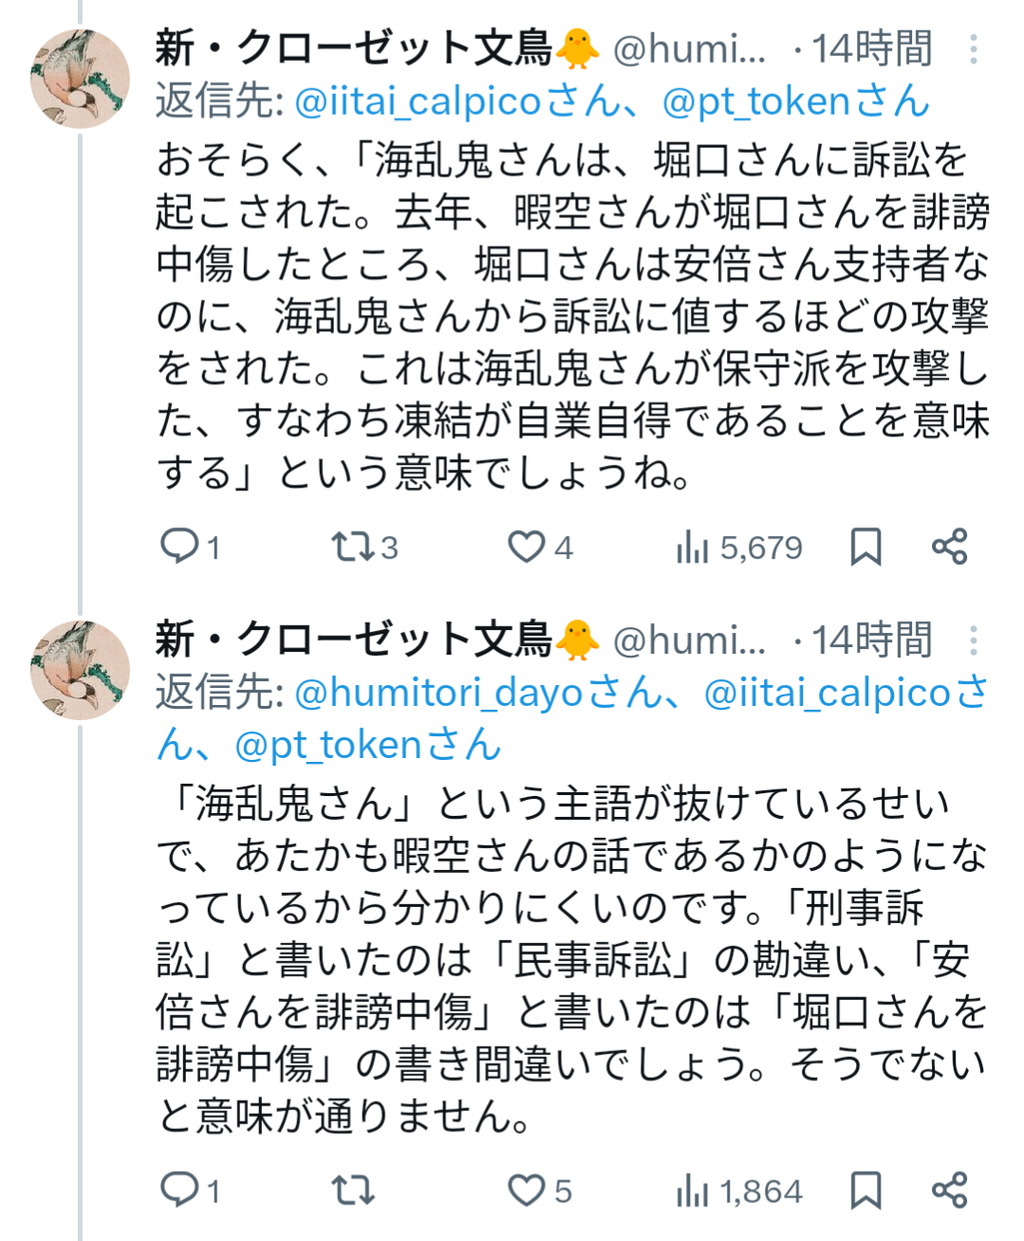Share the second tweet
1024x1241 pixels.
click(x=949, y=1191)
